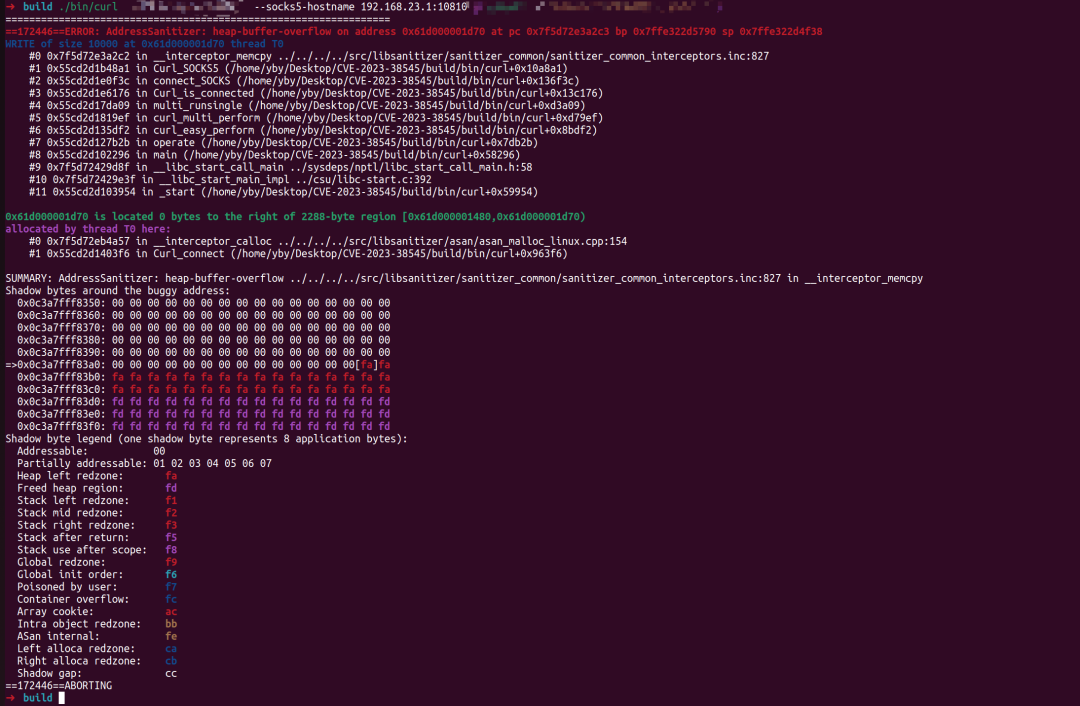Click the 'Freed heap region: fd' legend entry
The image size is (1080, 706).
(96, 488)
